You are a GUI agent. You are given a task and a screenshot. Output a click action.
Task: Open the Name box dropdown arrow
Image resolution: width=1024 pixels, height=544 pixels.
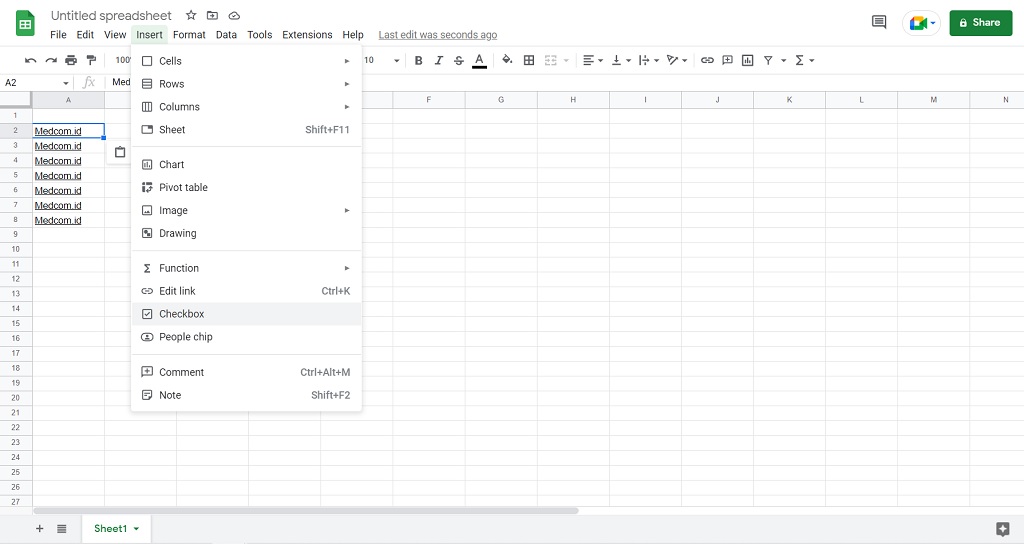[x=66, y=83]
